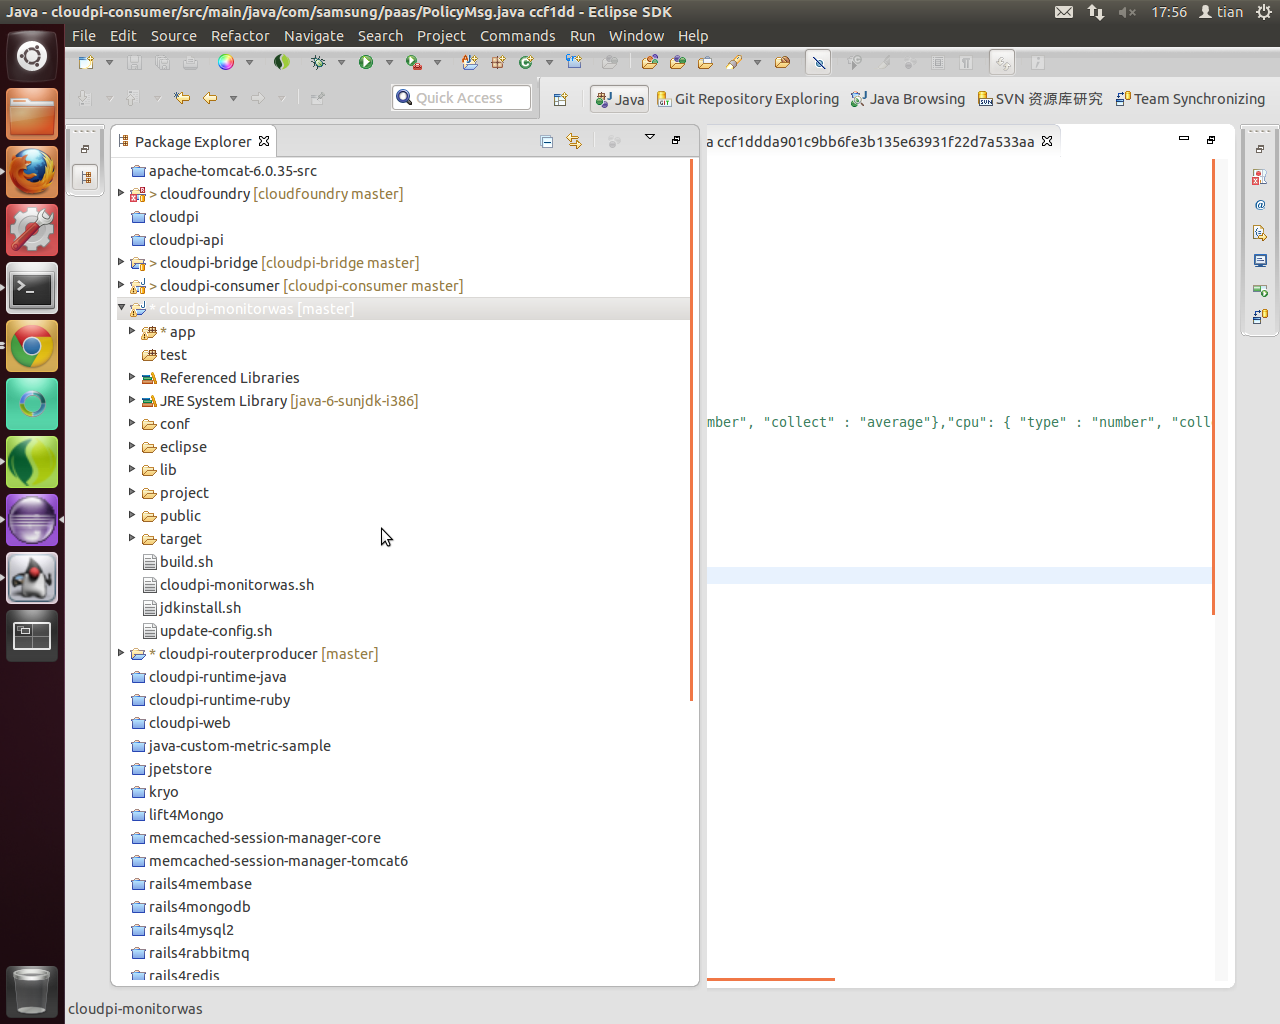Switch to Team Synchronizing perspective
Image resolution: width=1280 pixels, height=1024 pixels.
1190,99
